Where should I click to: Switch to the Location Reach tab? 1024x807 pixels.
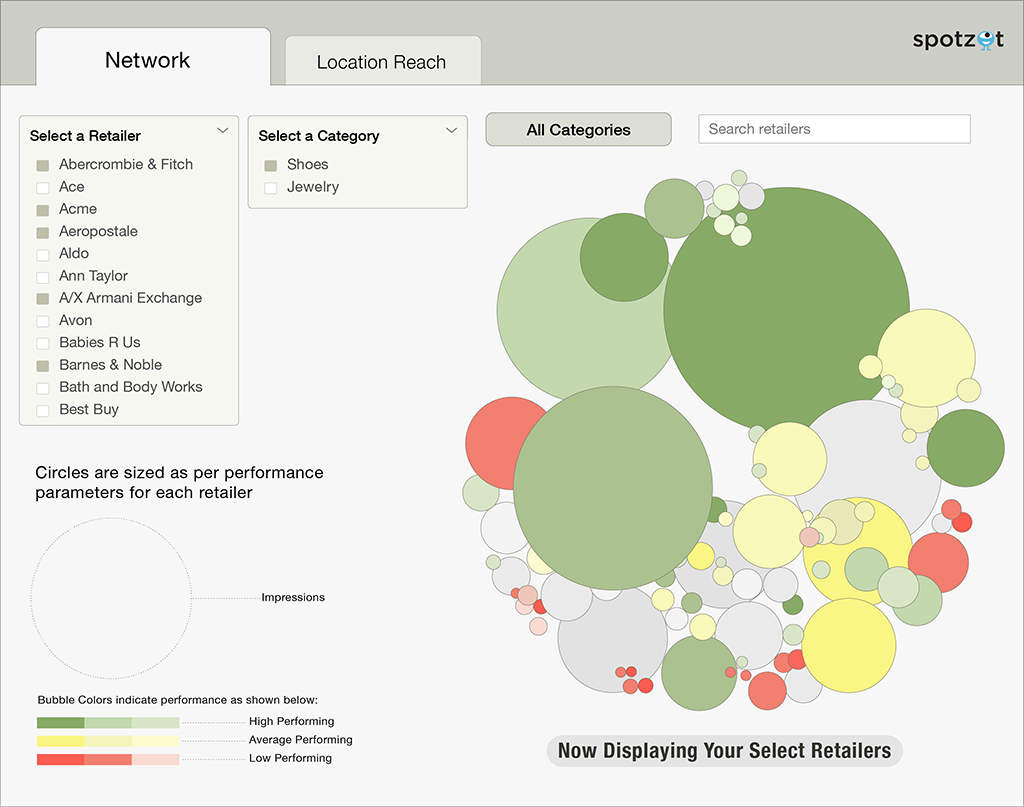[381, 62]
